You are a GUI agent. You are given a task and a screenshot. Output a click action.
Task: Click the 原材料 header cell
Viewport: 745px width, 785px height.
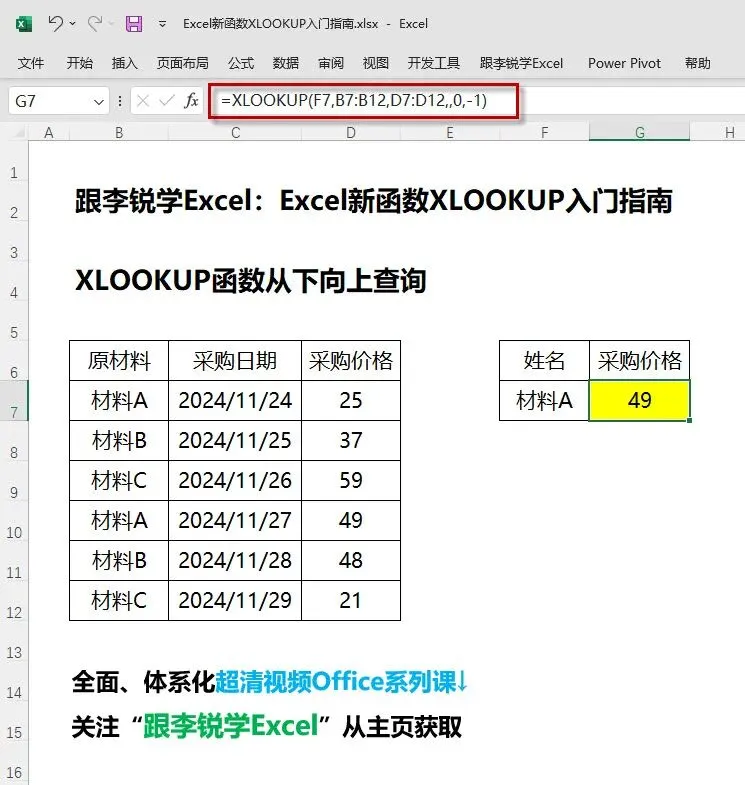119,360
